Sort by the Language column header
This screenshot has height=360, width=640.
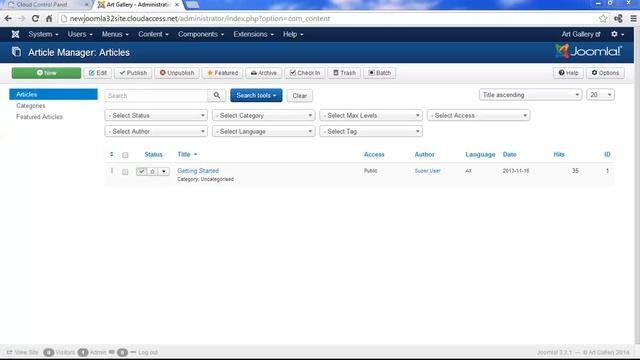pyautogui.click(x=480, y=154)
